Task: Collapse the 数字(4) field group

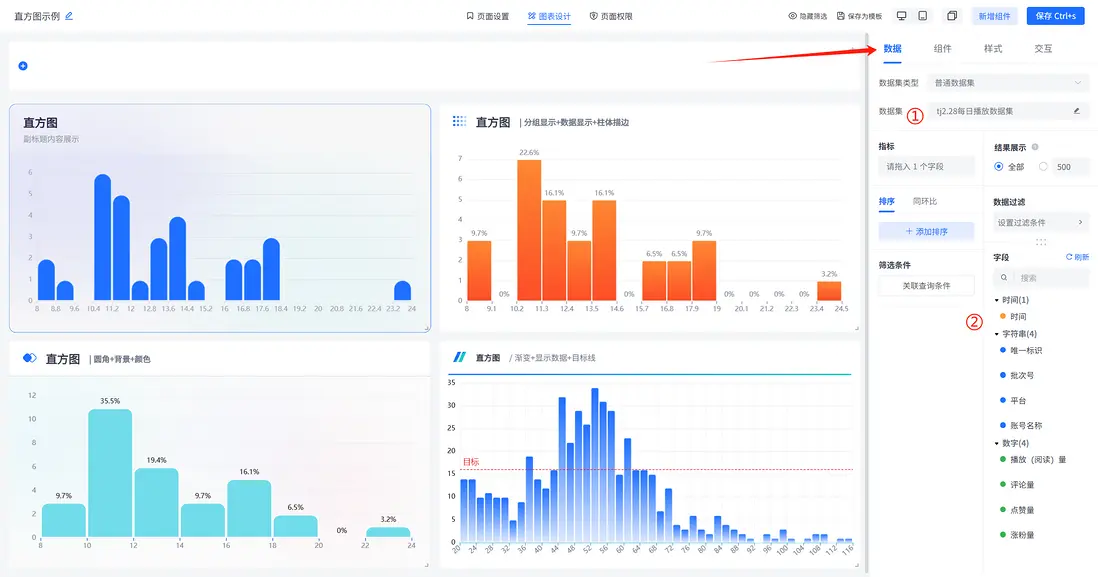Action: [x=997, y=443]
